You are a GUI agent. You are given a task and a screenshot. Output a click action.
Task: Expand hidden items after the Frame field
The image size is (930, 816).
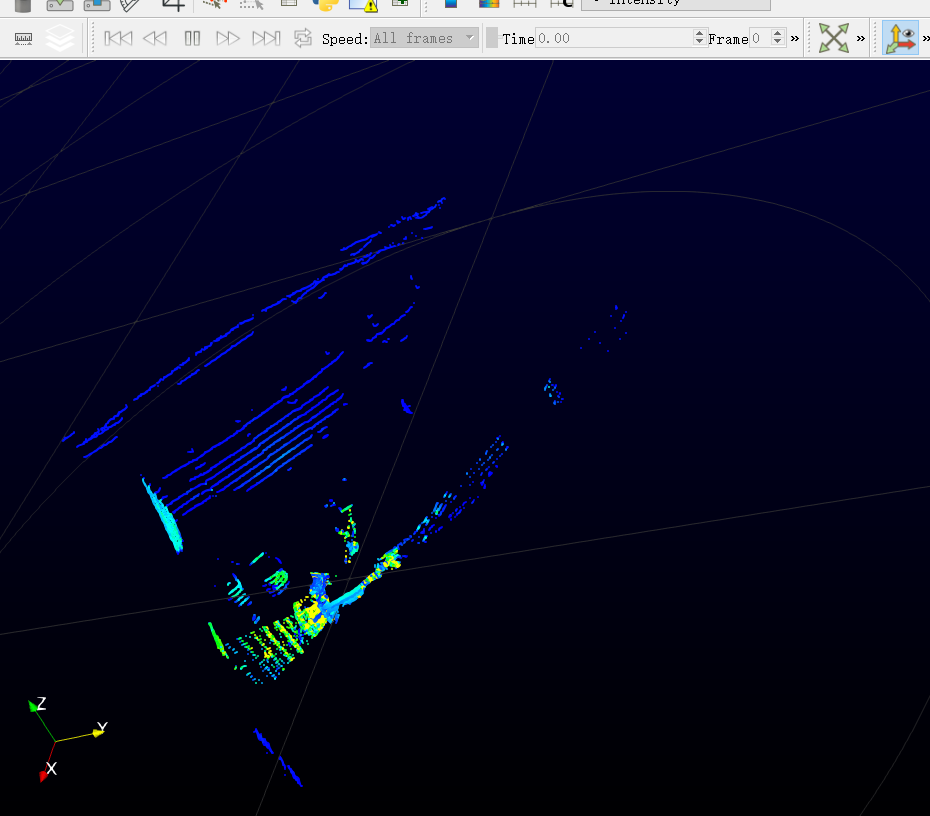pyautogui.click(x=795, y=39)
